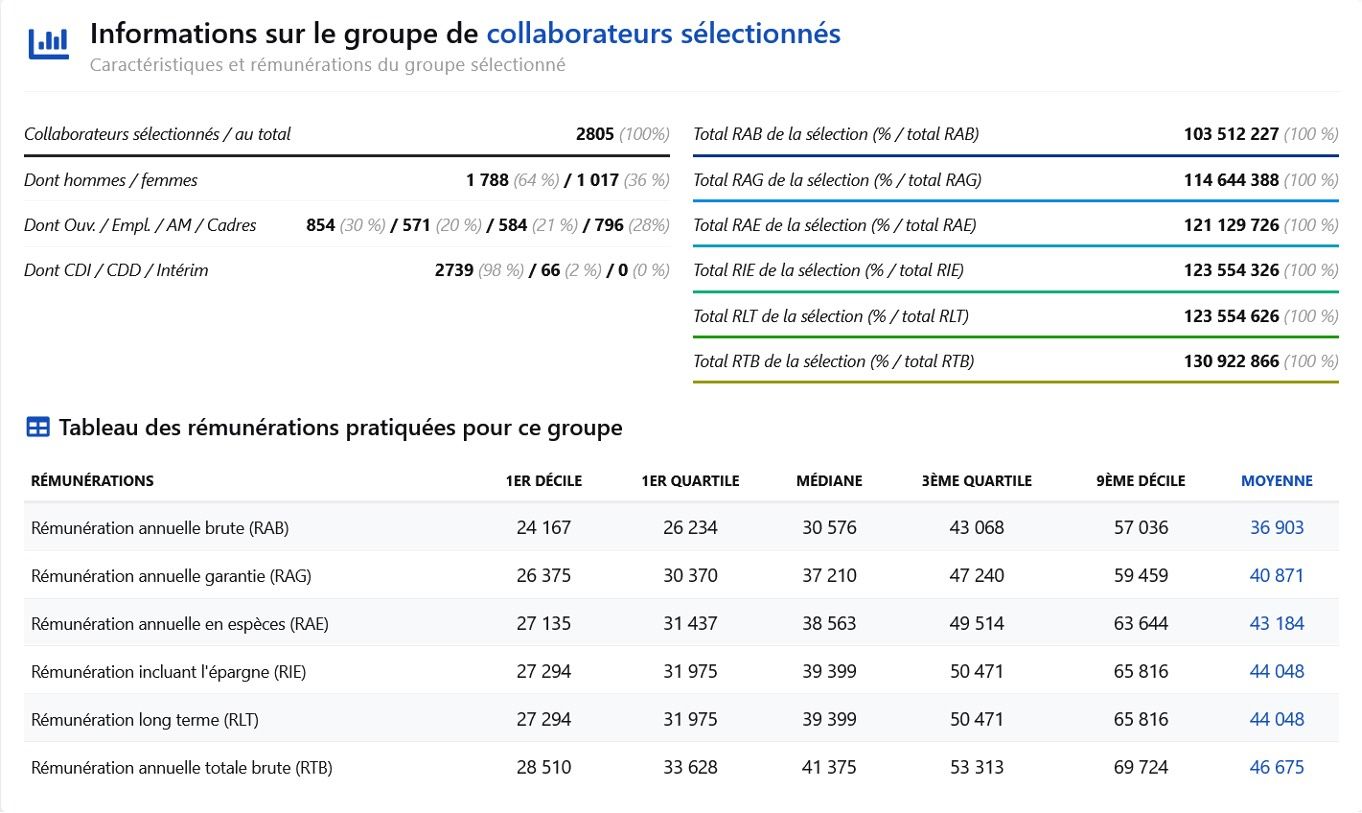
Task: Click the total RAG value 114 644 388
Action: pos(1231,180)
